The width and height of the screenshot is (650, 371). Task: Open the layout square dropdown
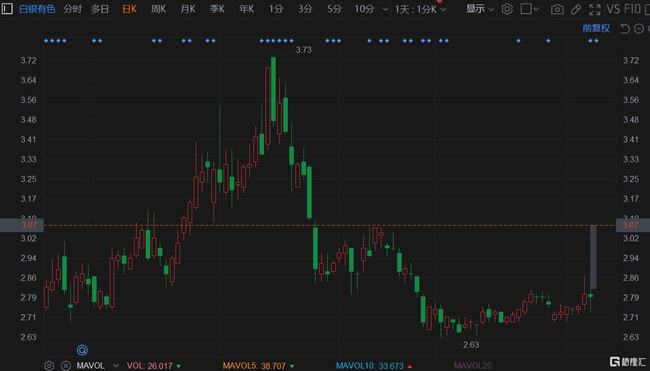[x=529, y=9]
